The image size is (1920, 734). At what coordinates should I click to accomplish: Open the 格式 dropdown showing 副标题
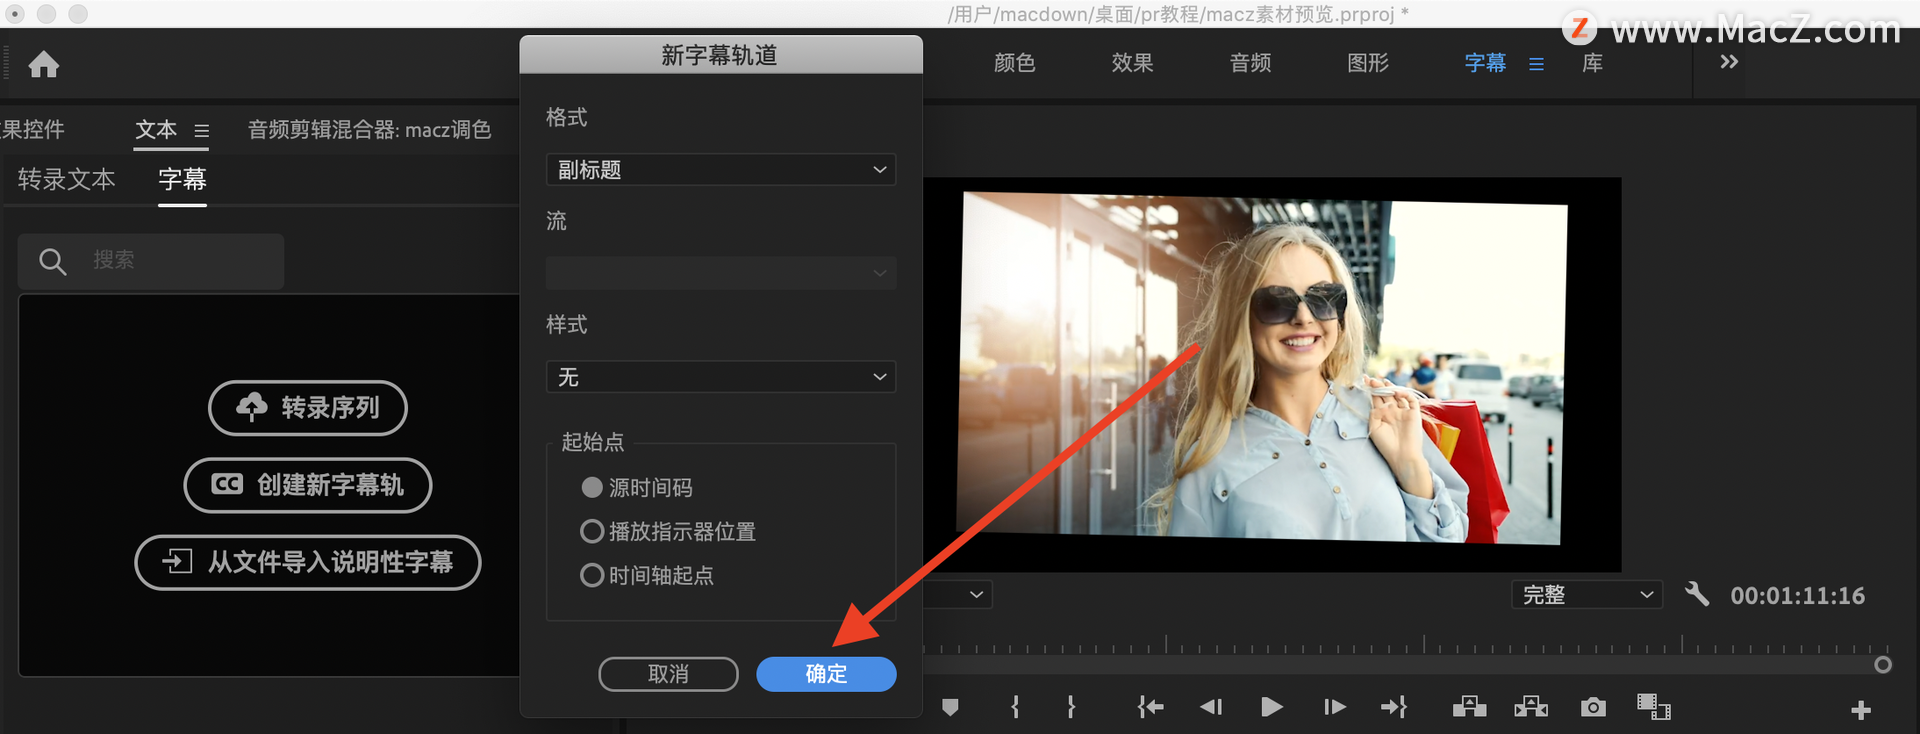tap(721, 170)
